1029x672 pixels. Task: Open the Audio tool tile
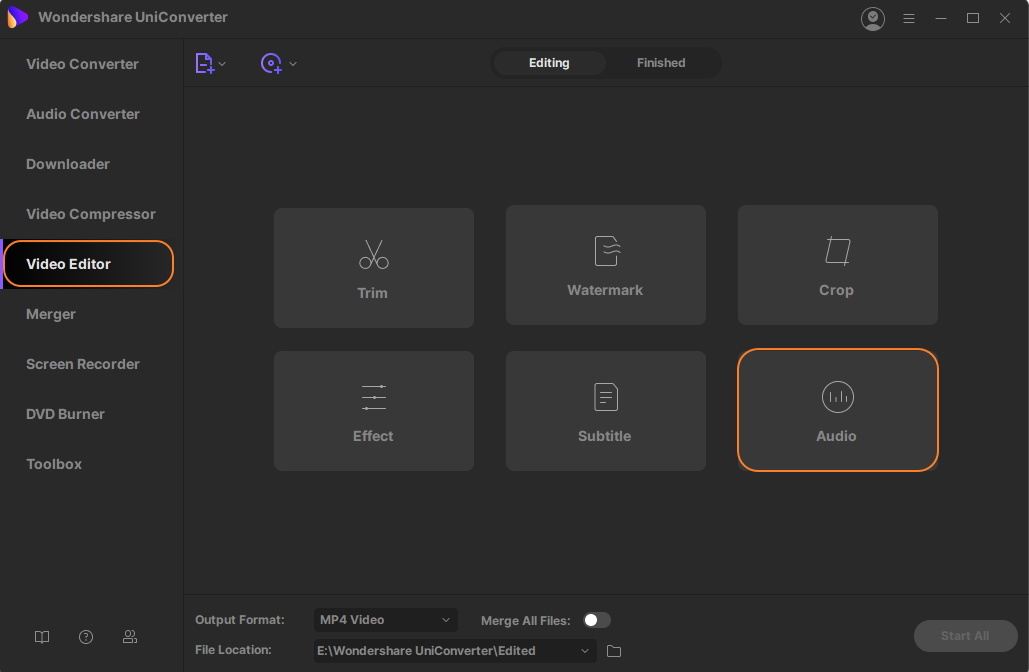click(837, 410)
